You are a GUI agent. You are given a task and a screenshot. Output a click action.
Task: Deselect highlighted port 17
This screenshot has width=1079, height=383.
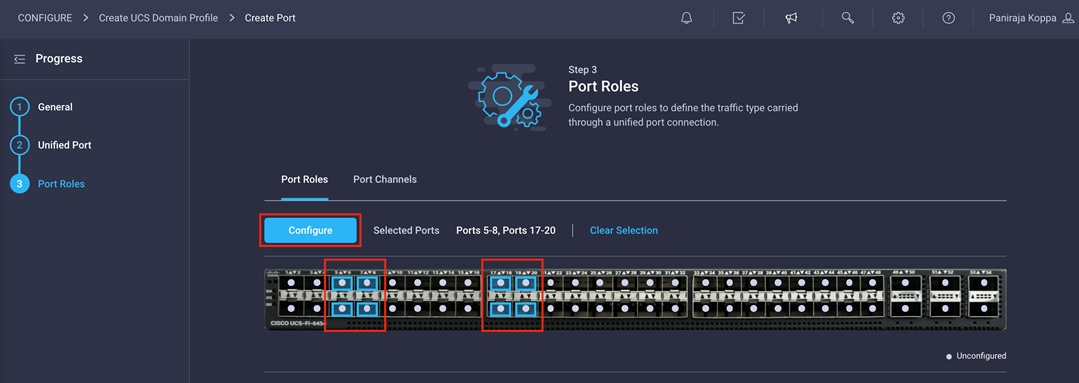click(x=500, y=283)
